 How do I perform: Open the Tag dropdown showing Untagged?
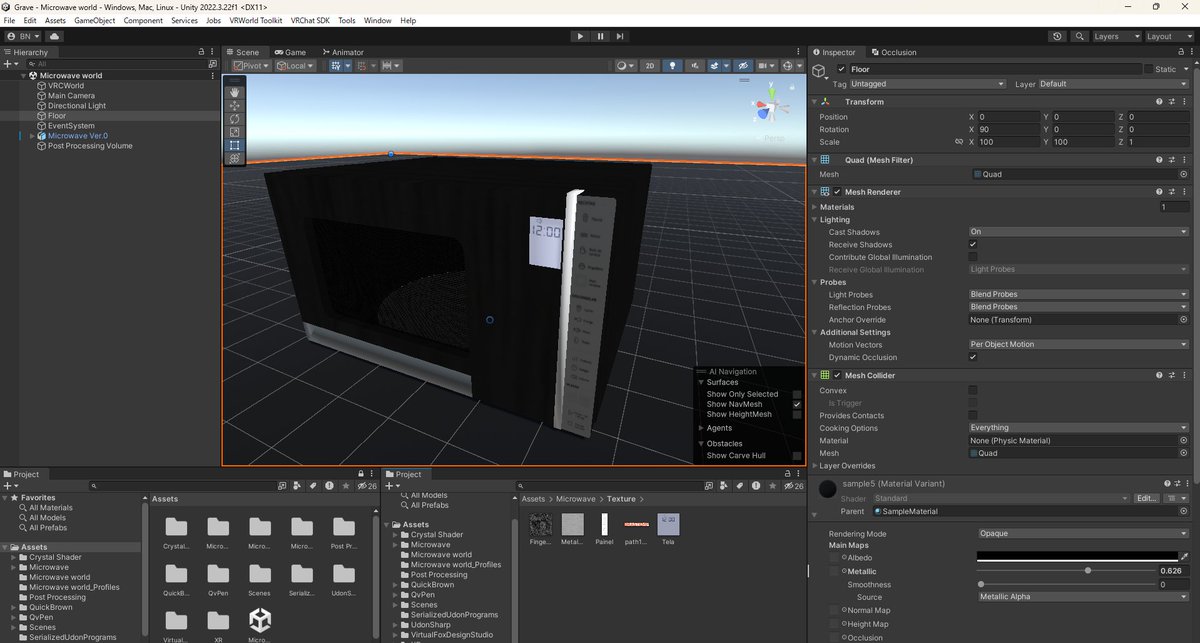click(927, 84)
